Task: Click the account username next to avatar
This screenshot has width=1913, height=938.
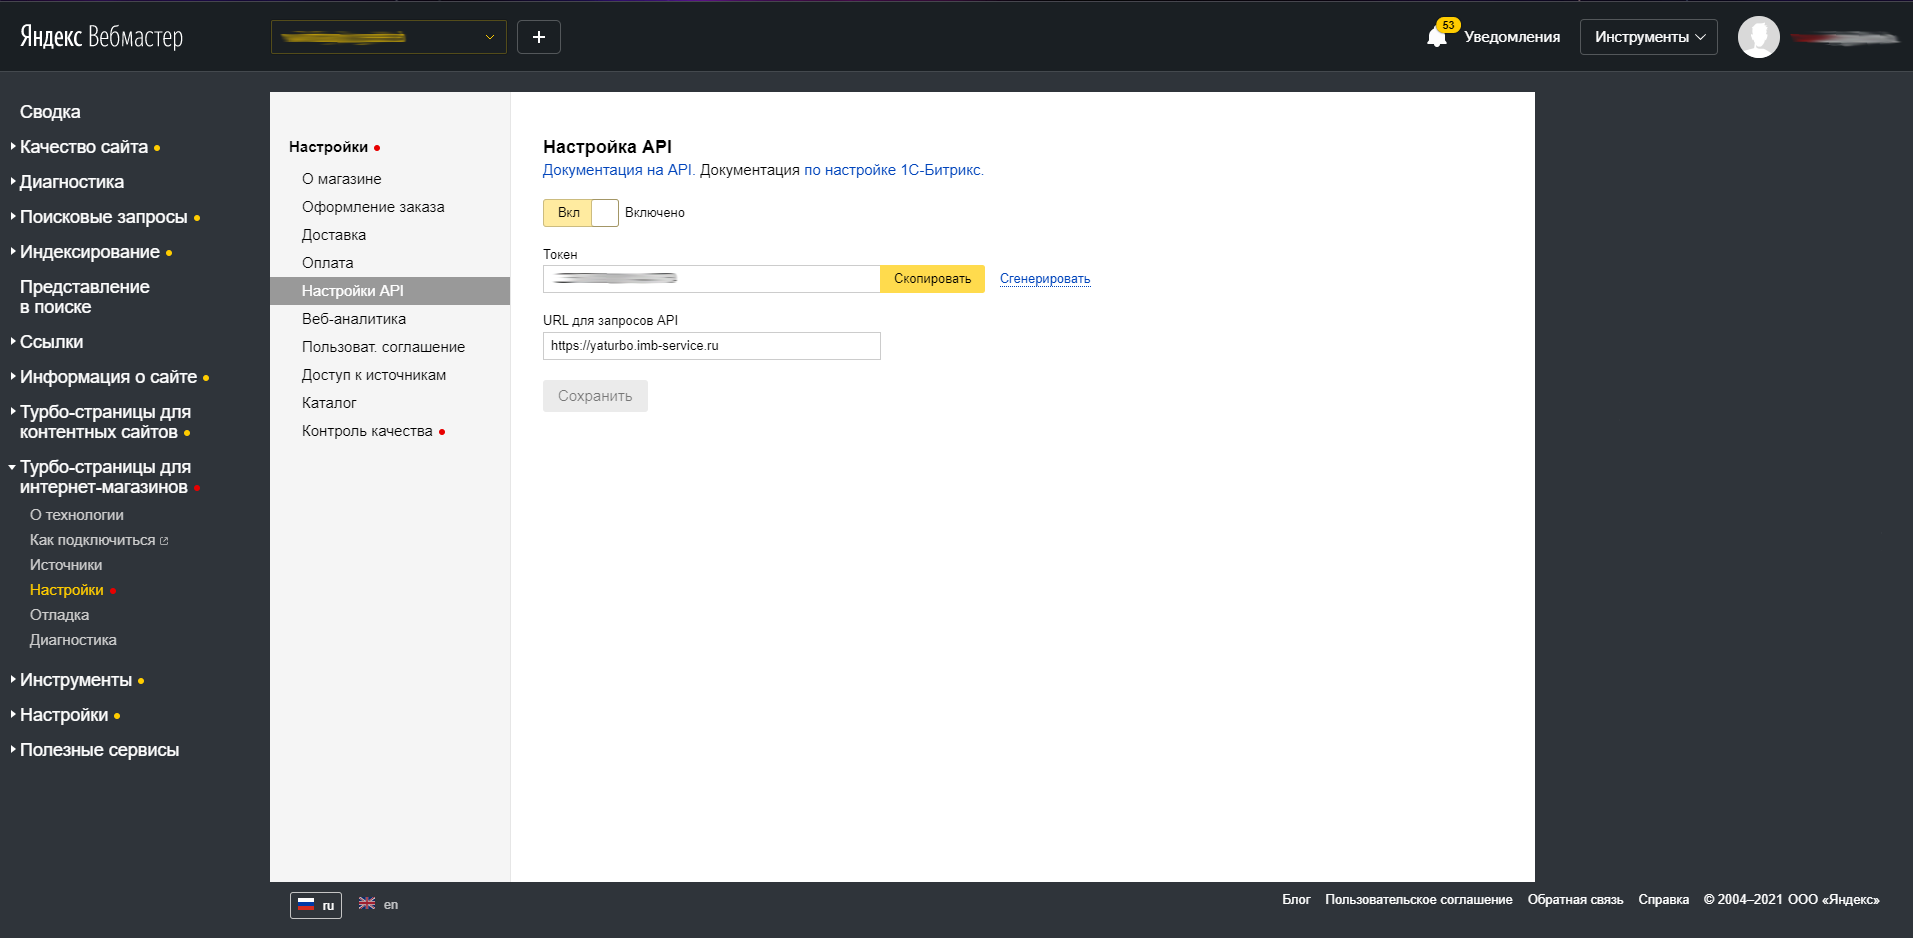Action: [1845, 38]
